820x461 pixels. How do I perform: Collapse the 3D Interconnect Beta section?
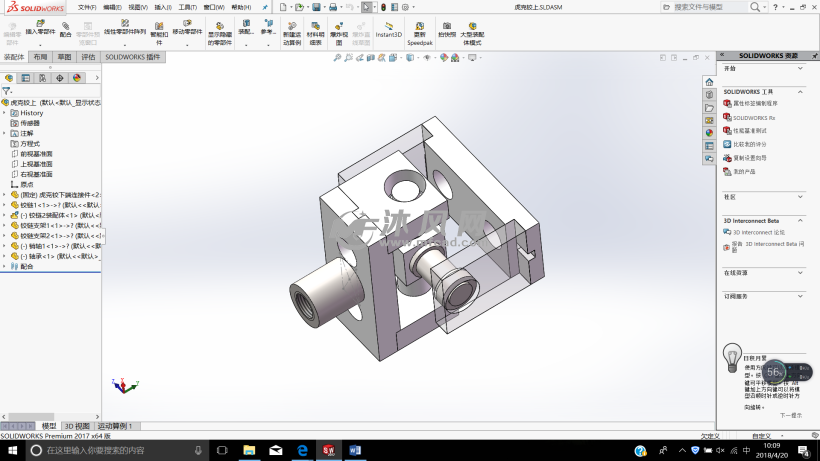click(x=800, y=221)
